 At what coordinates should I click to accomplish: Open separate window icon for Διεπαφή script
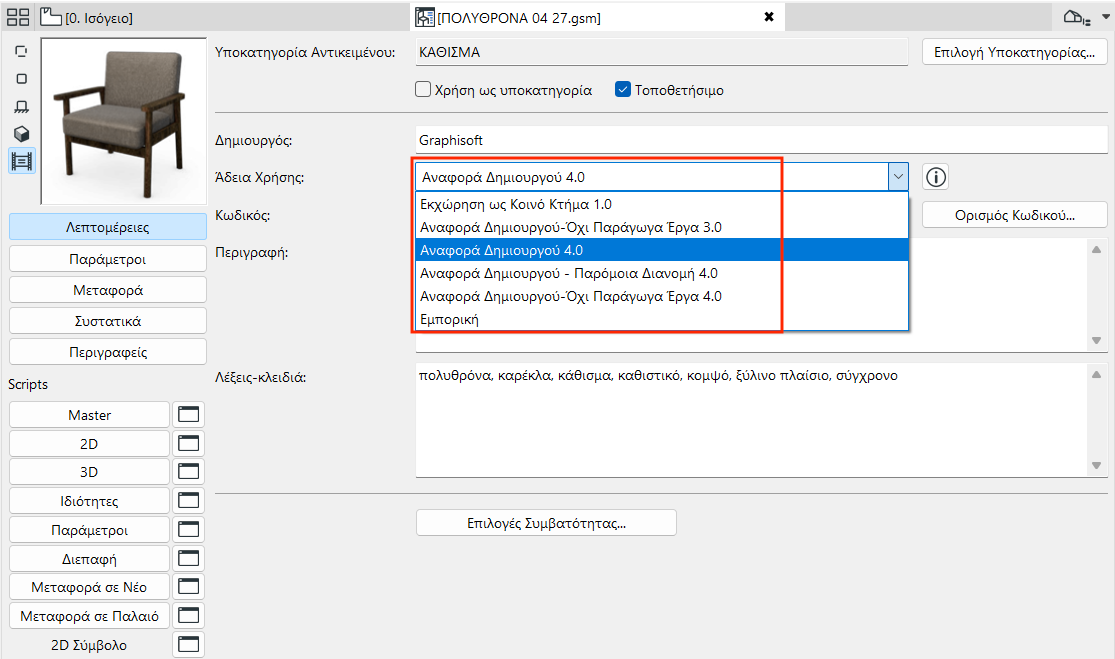(188, 559)
